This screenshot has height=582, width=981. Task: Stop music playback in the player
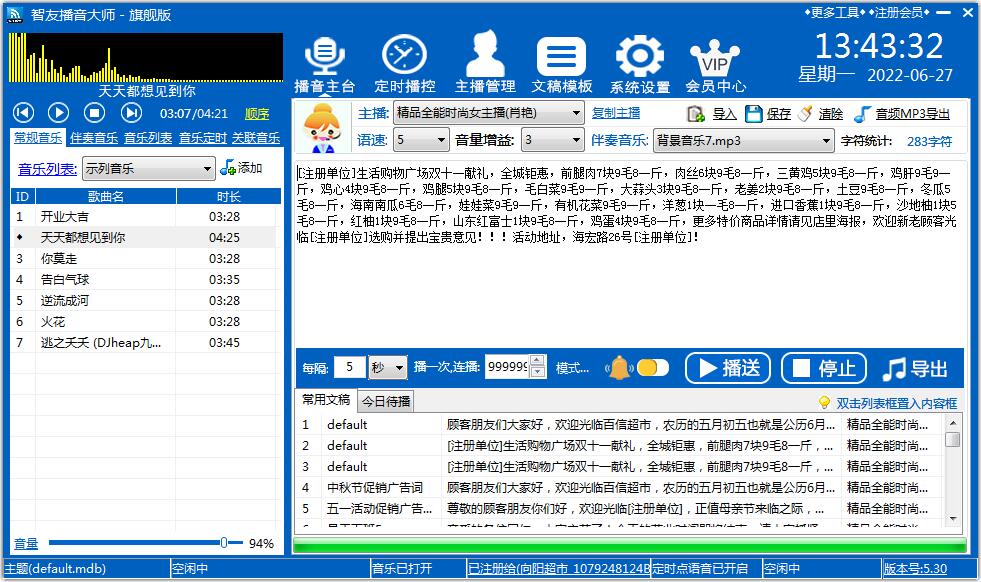[x=95, y=113]
